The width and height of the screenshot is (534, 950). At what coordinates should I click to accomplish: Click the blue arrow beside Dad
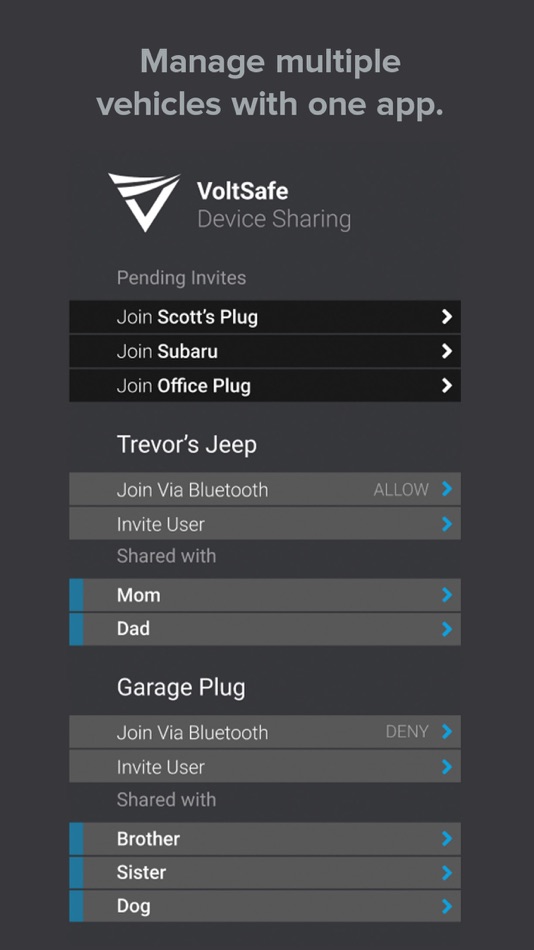(447, 629)
